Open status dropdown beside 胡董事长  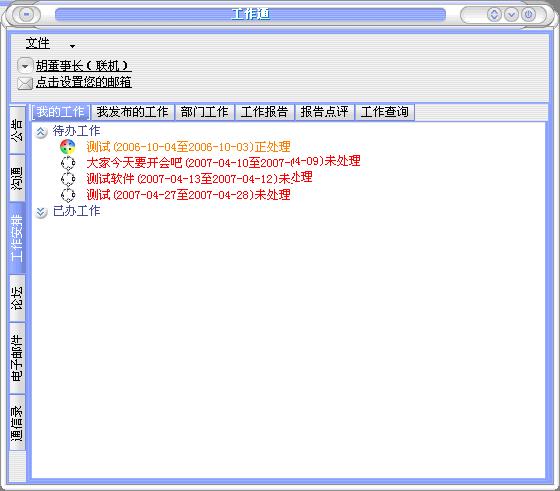point(25,66)
